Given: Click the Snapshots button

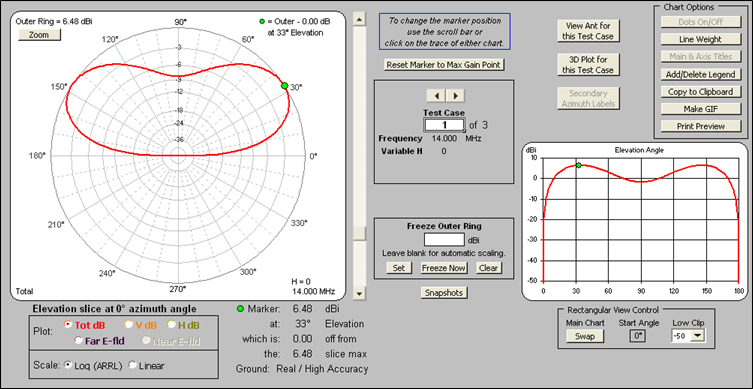Looking at the screenshot, I should pos(443,292).
